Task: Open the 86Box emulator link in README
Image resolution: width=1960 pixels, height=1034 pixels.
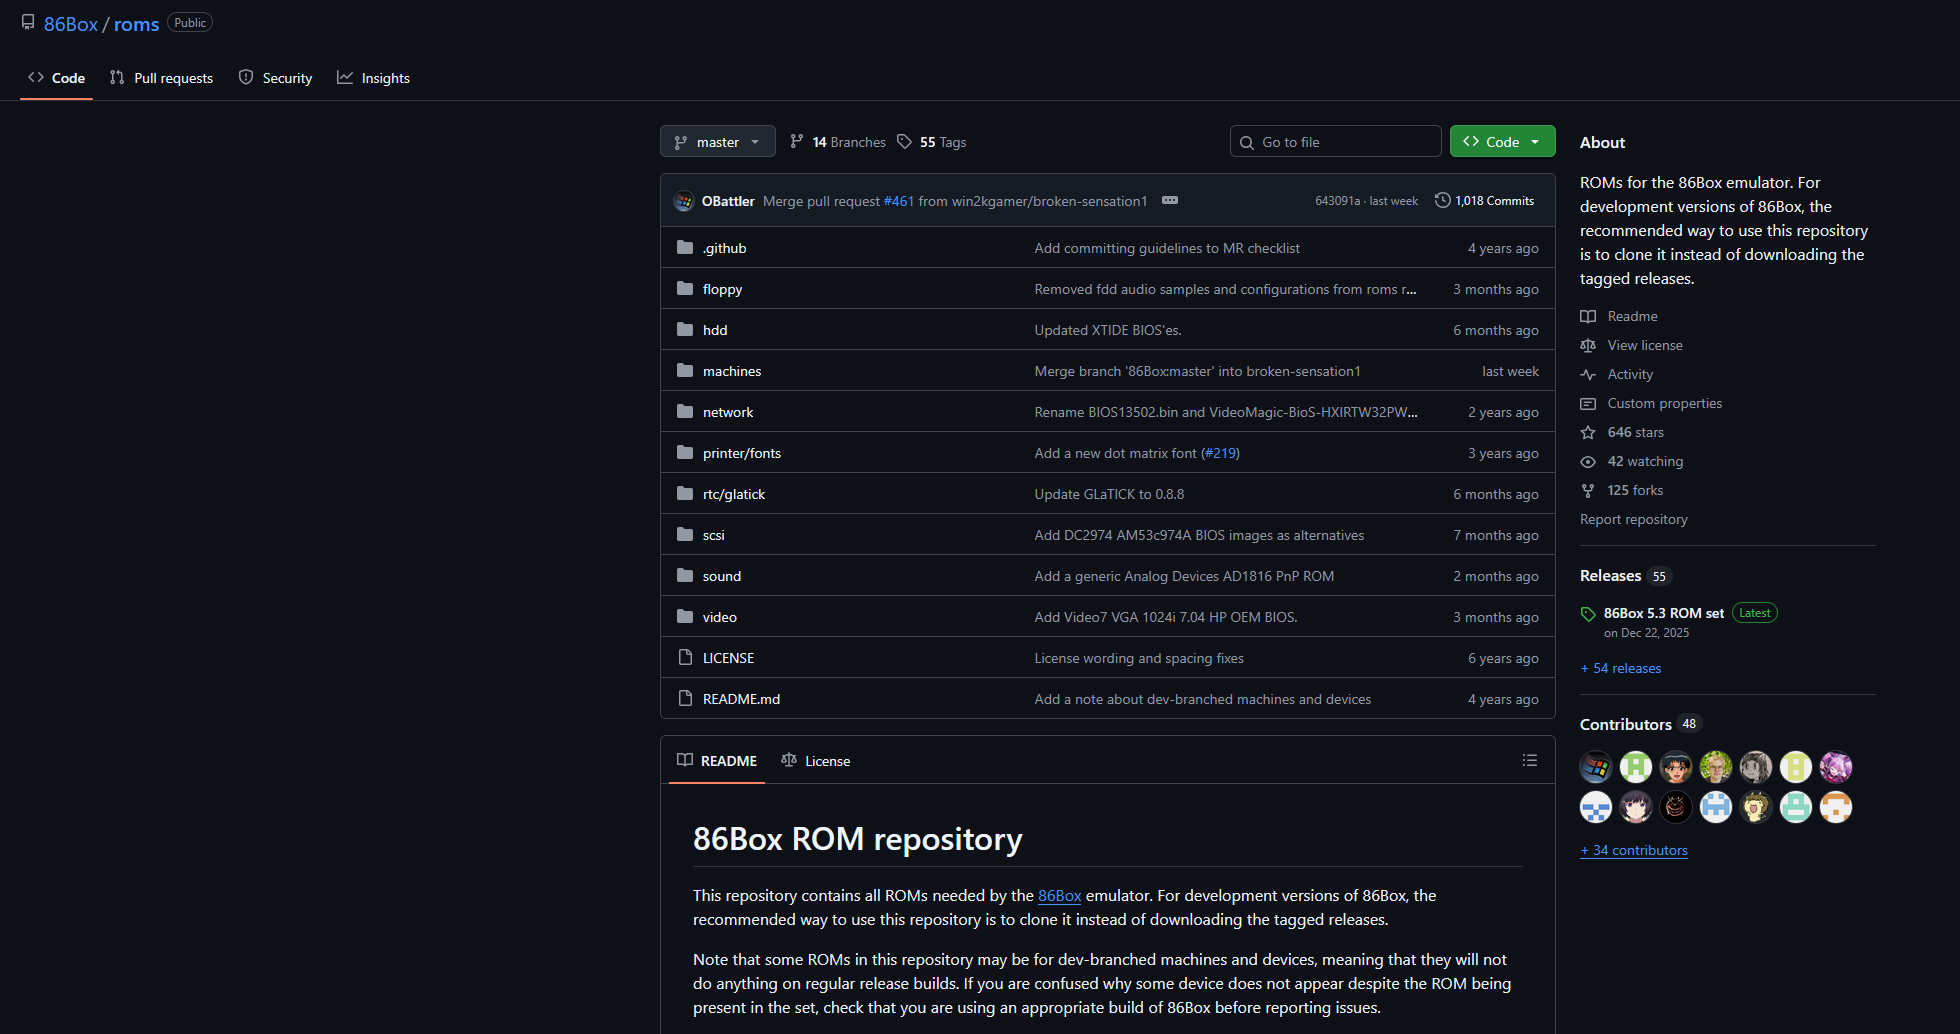Action: pos(1060,896)
